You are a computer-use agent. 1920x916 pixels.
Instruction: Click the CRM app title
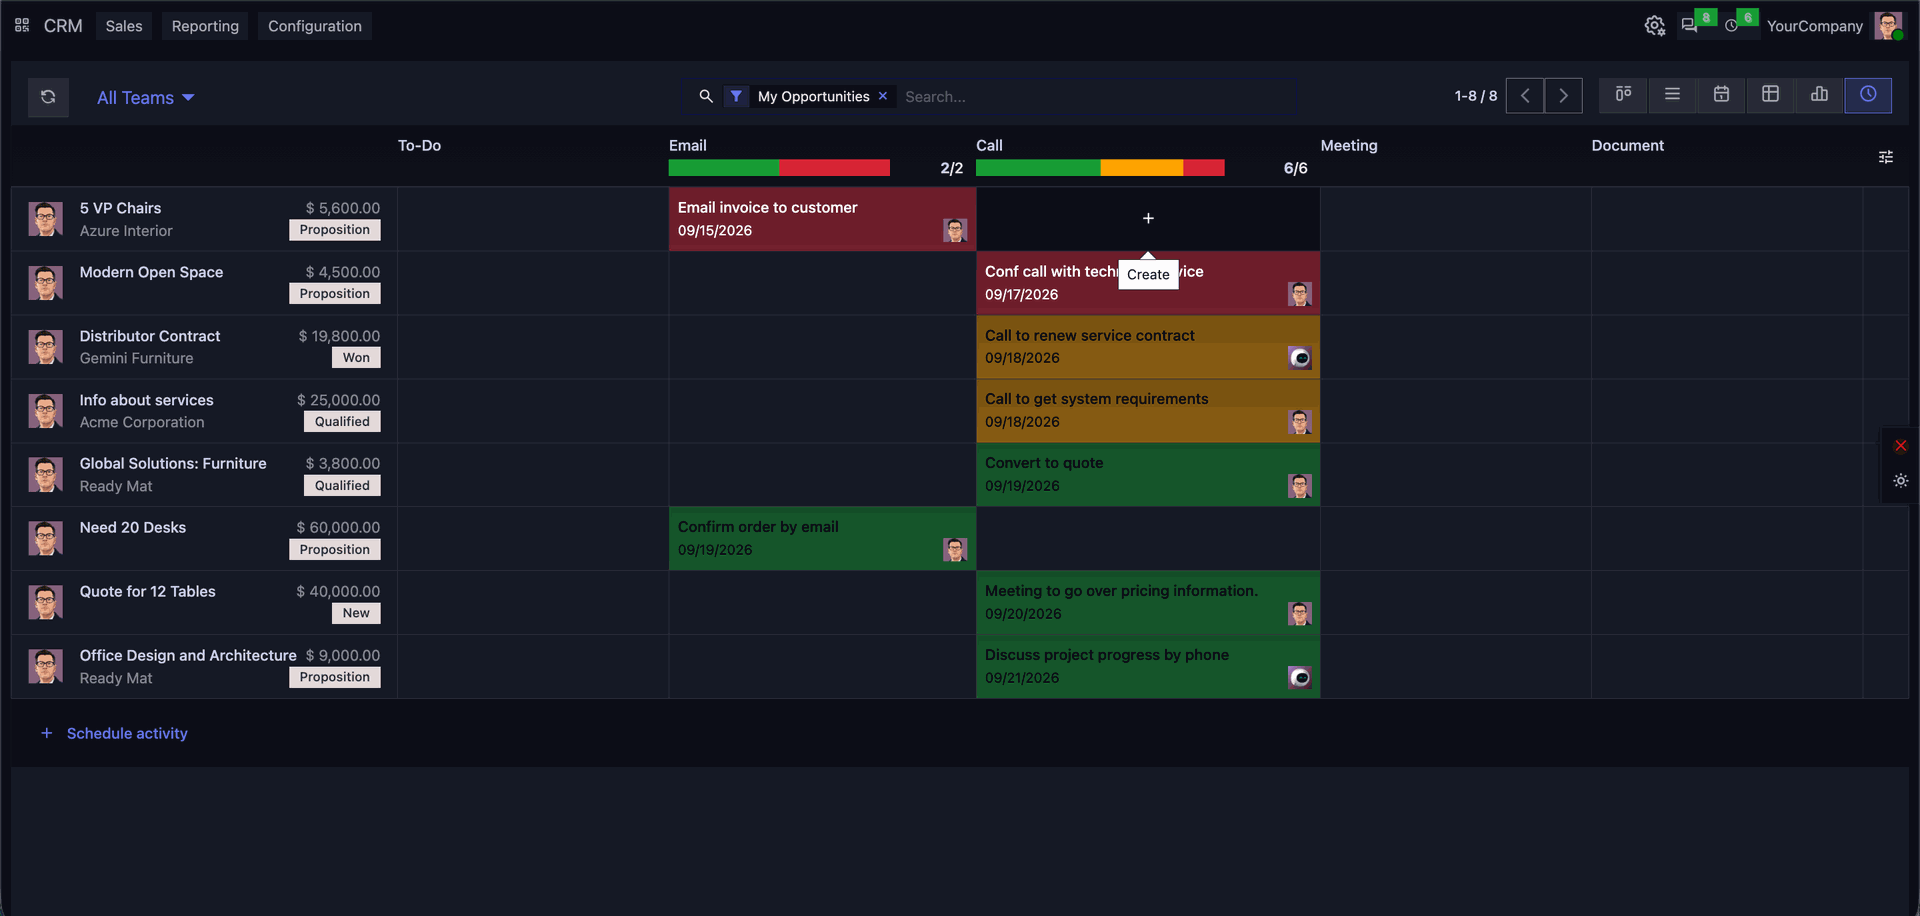63,26
